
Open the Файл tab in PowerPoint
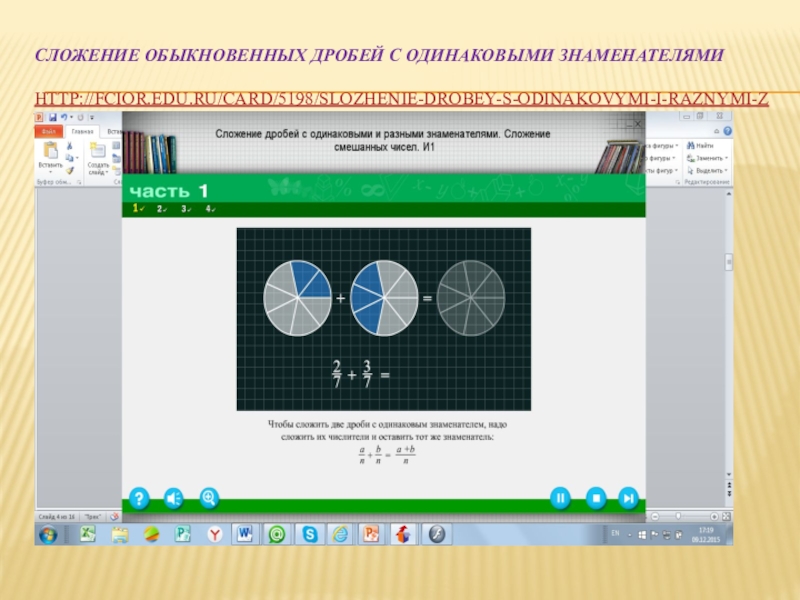(x=48, y=132)
